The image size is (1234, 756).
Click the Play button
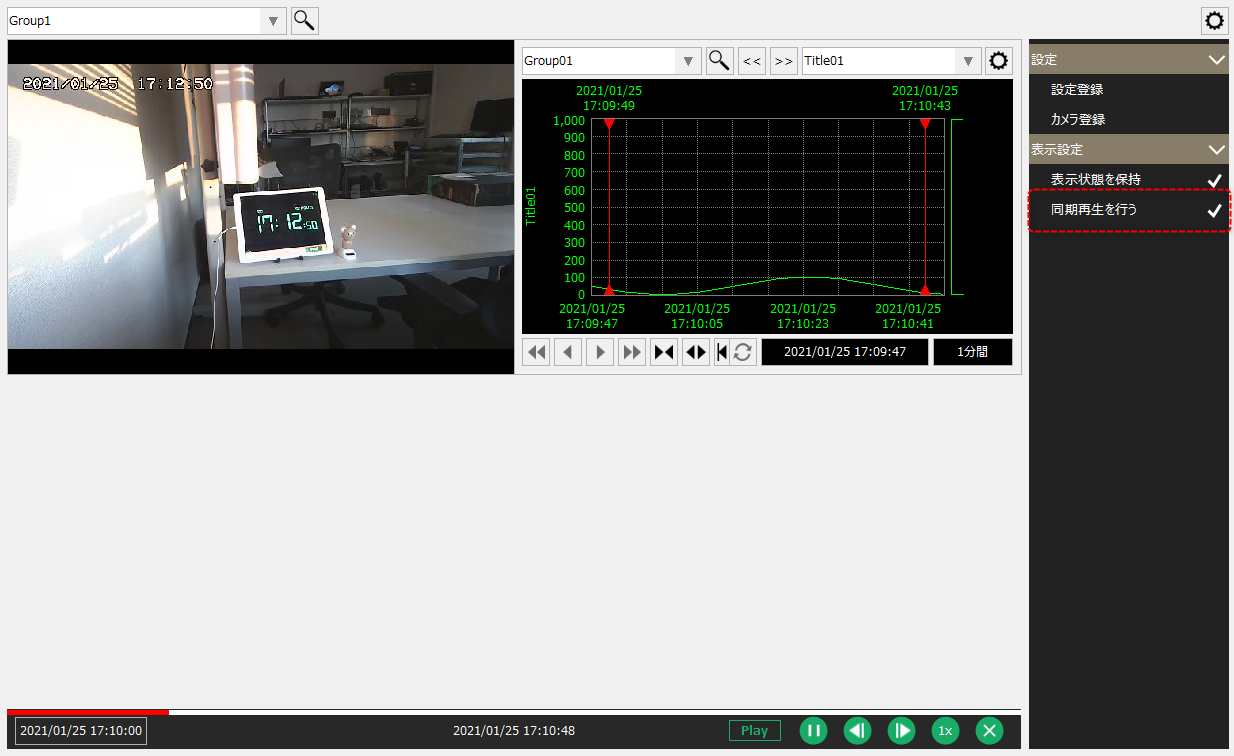click(x=754, y=730)
